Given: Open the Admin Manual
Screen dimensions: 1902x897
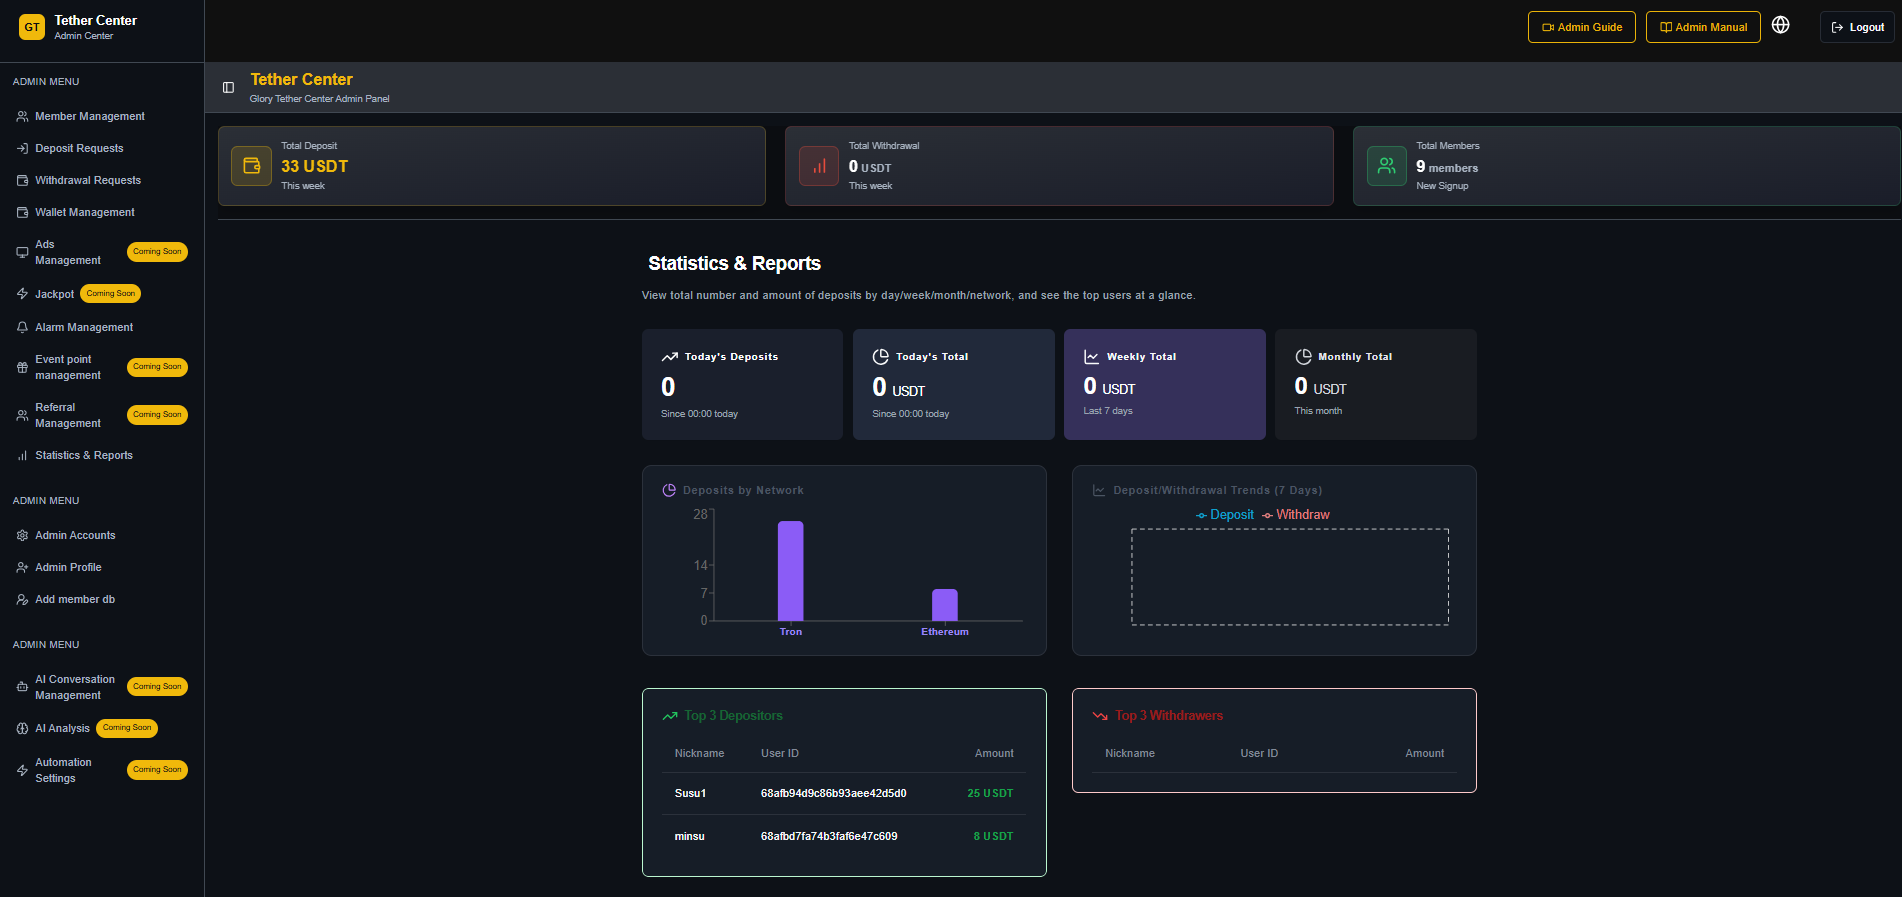Looking at the screenshot, I should (x=1702, y=27).
